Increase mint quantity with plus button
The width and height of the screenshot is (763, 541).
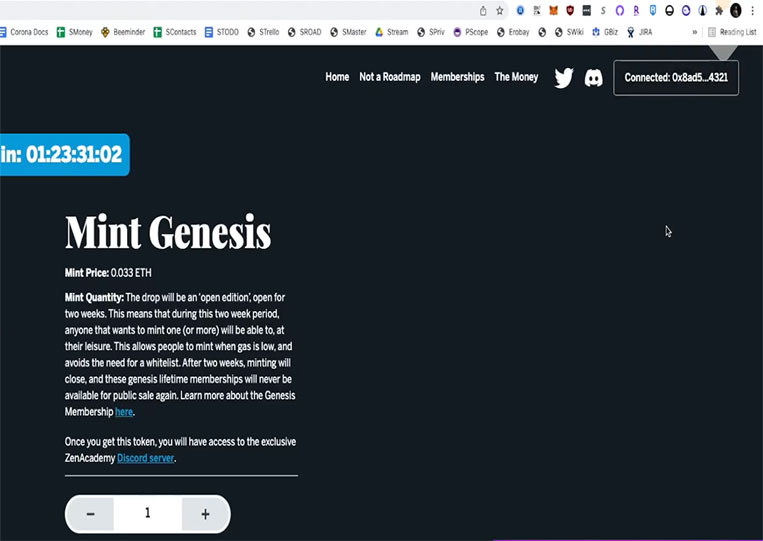click(x=205, y=514)
